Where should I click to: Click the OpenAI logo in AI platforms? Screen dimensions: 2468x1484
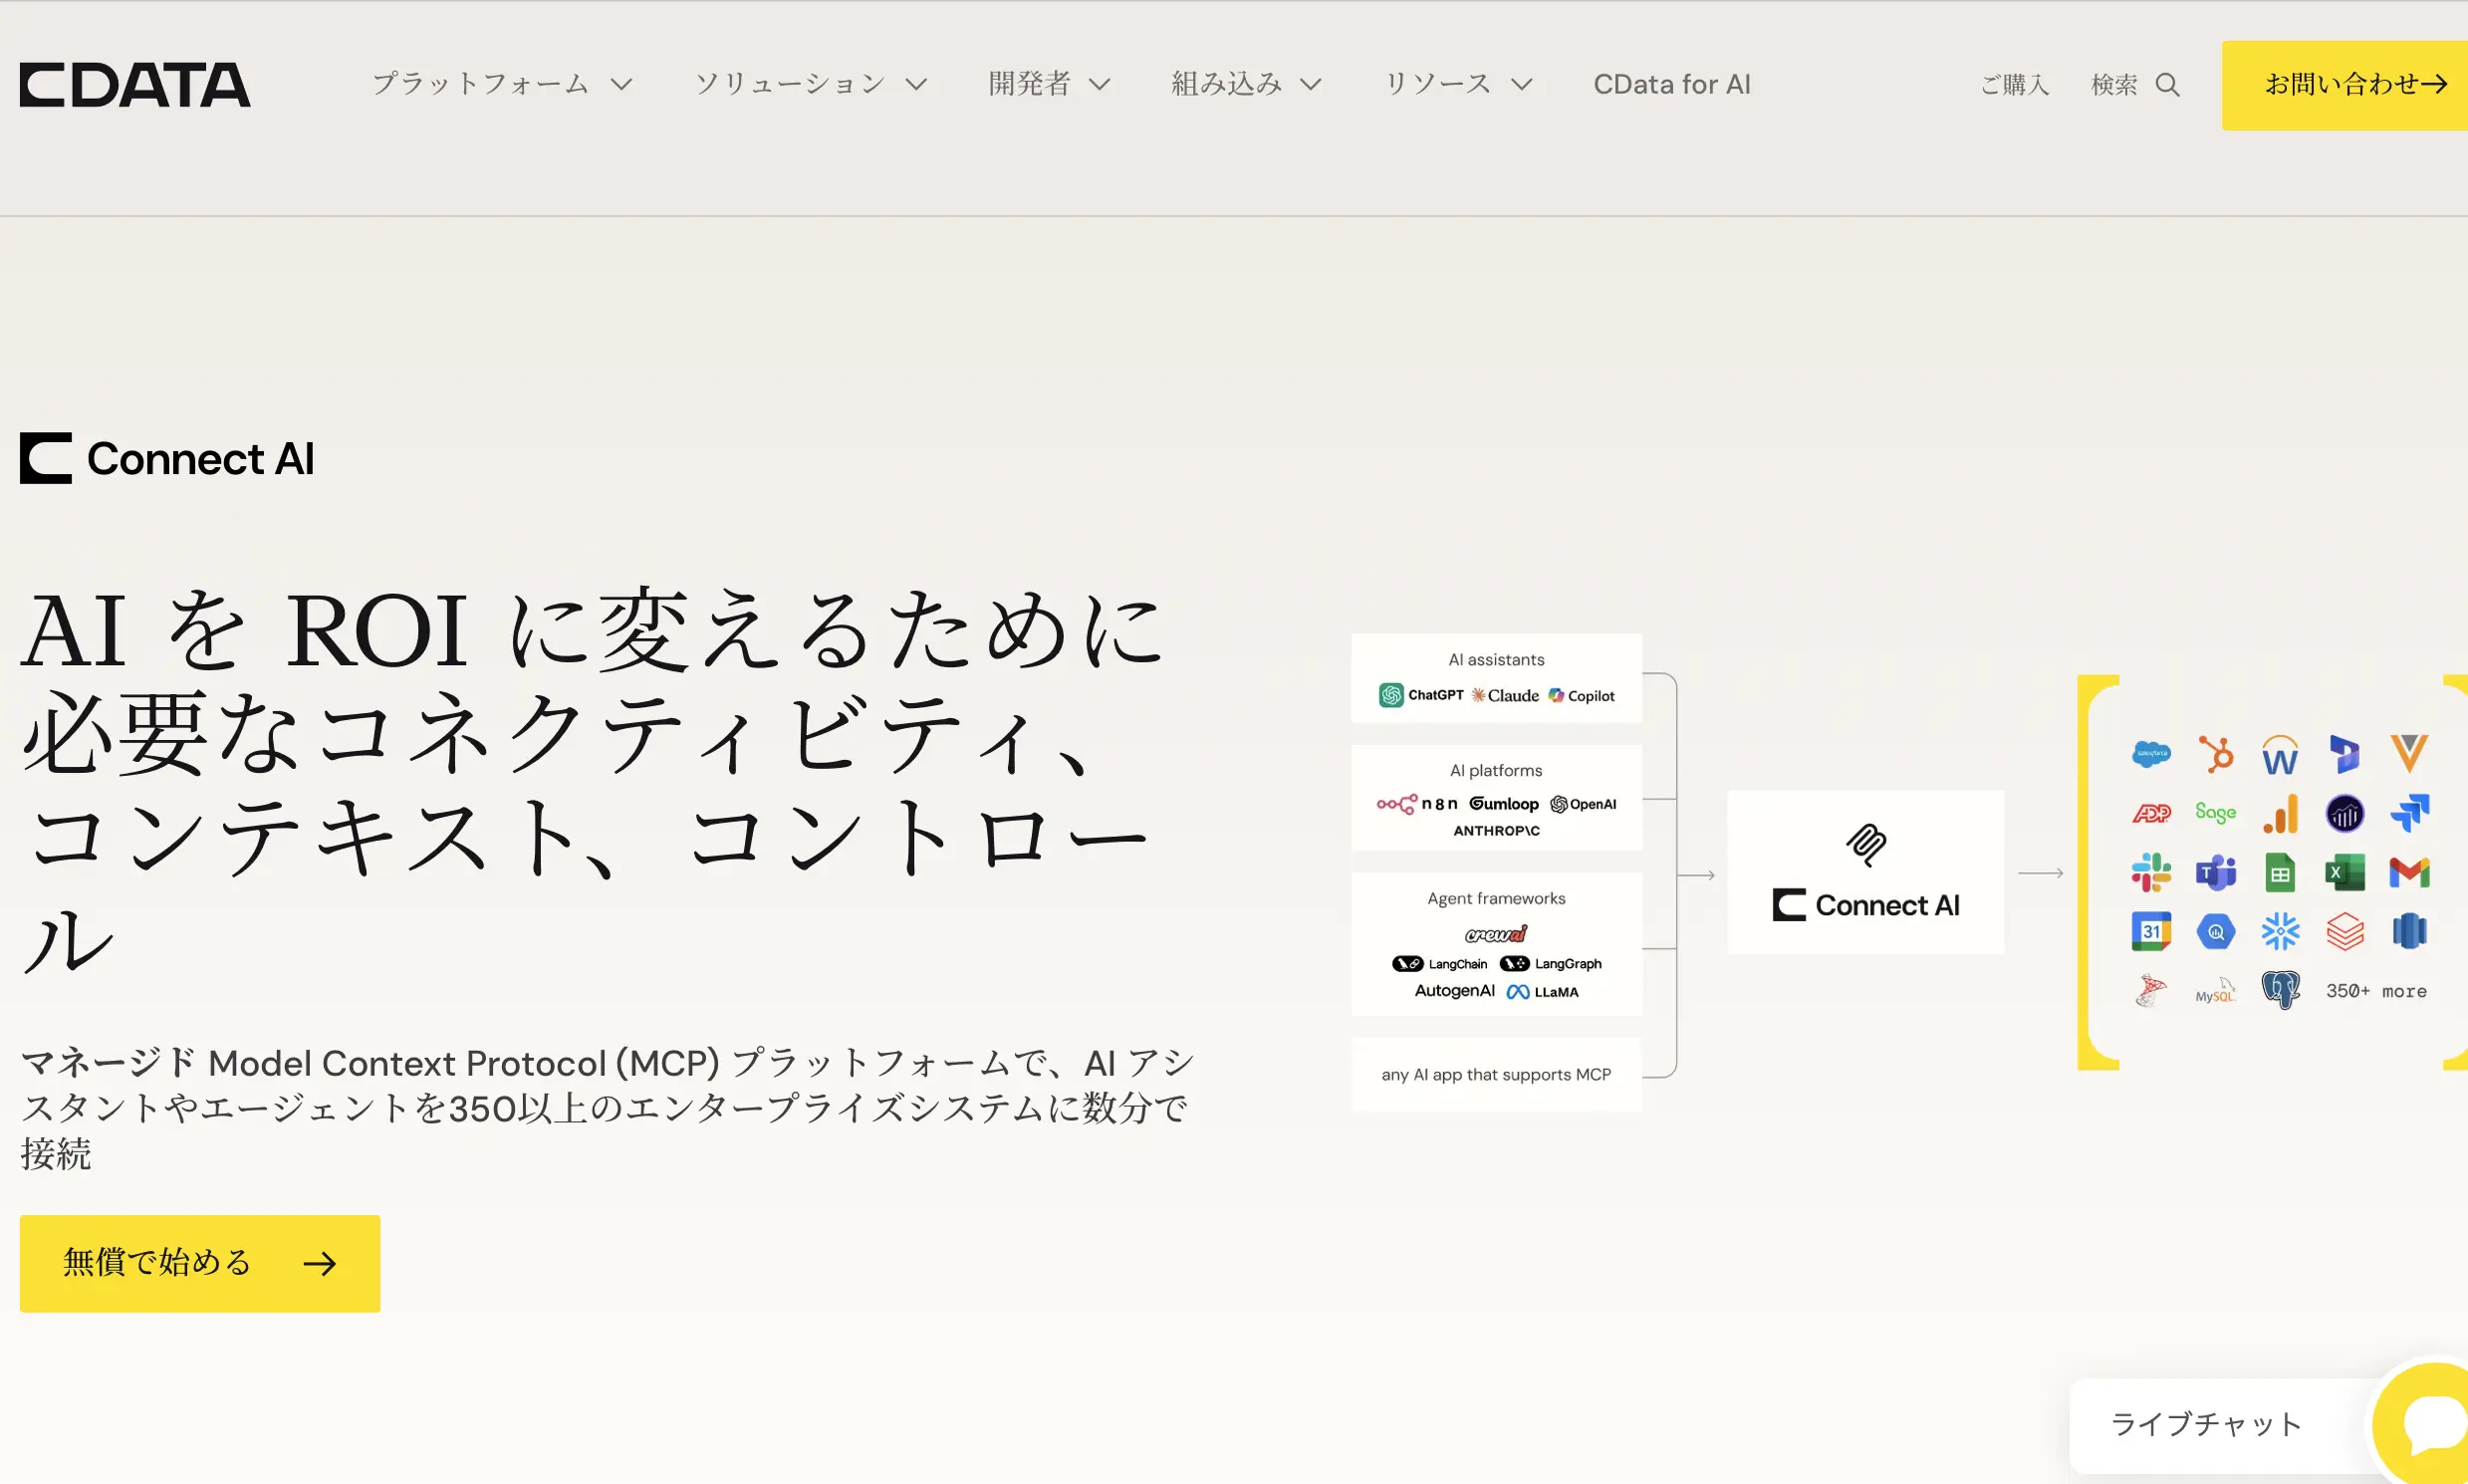pos(1583,804)
